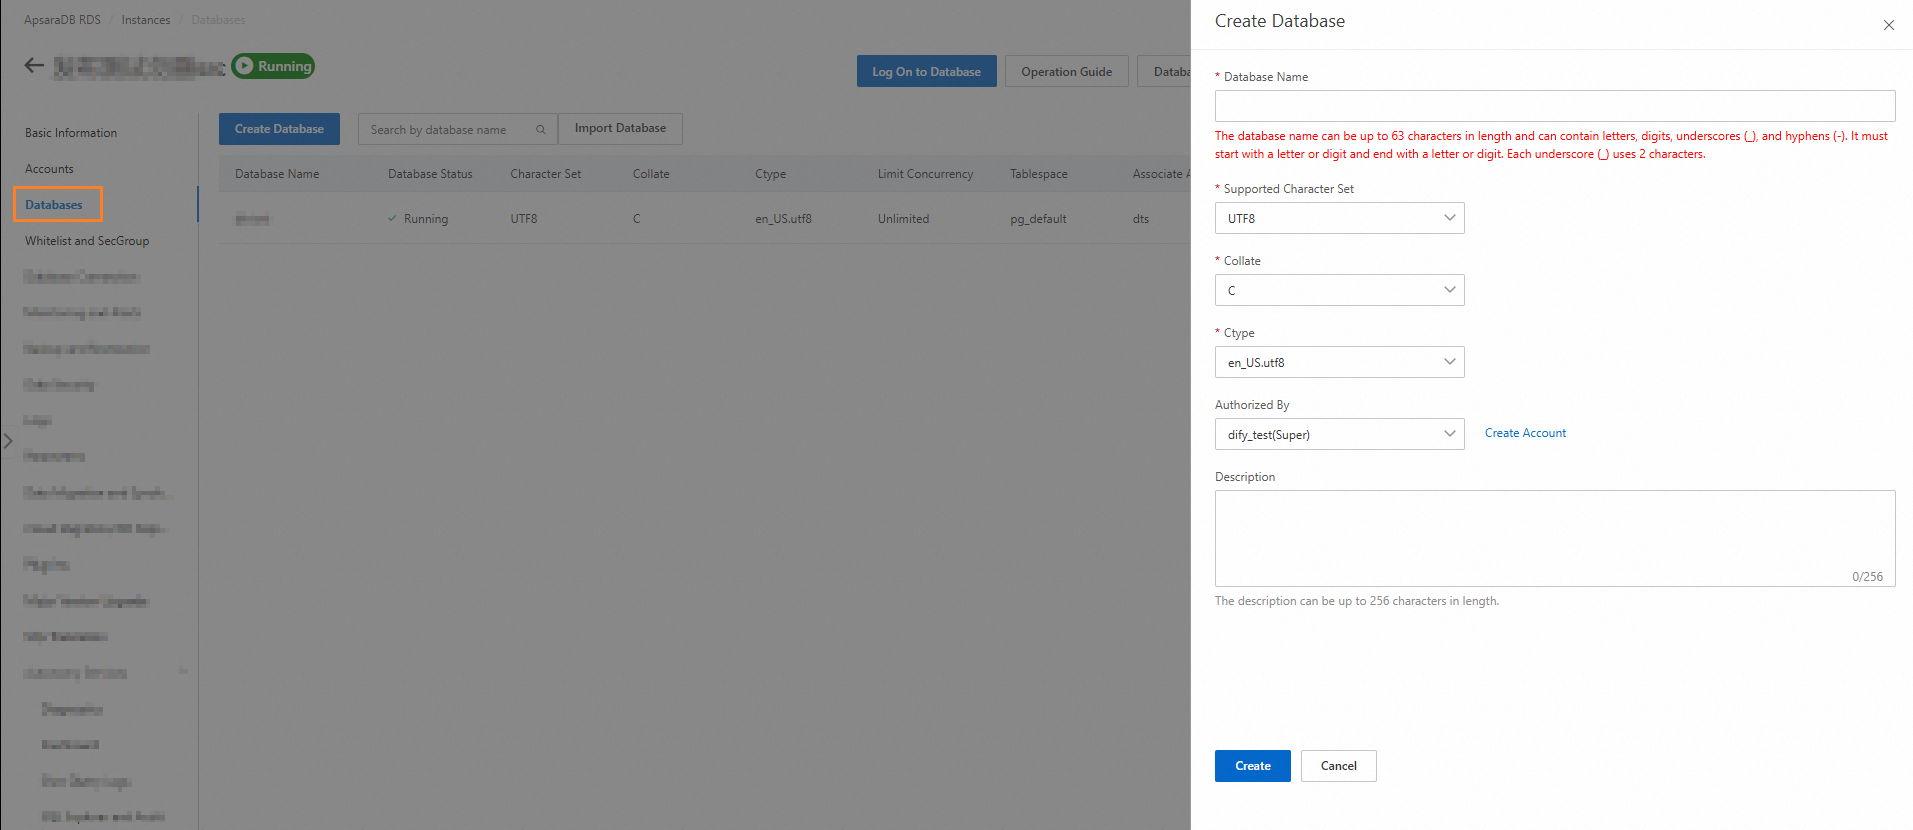Close the Create Database panel
This screenshot has width=1913, height=830.
(x=1888, y=25)
